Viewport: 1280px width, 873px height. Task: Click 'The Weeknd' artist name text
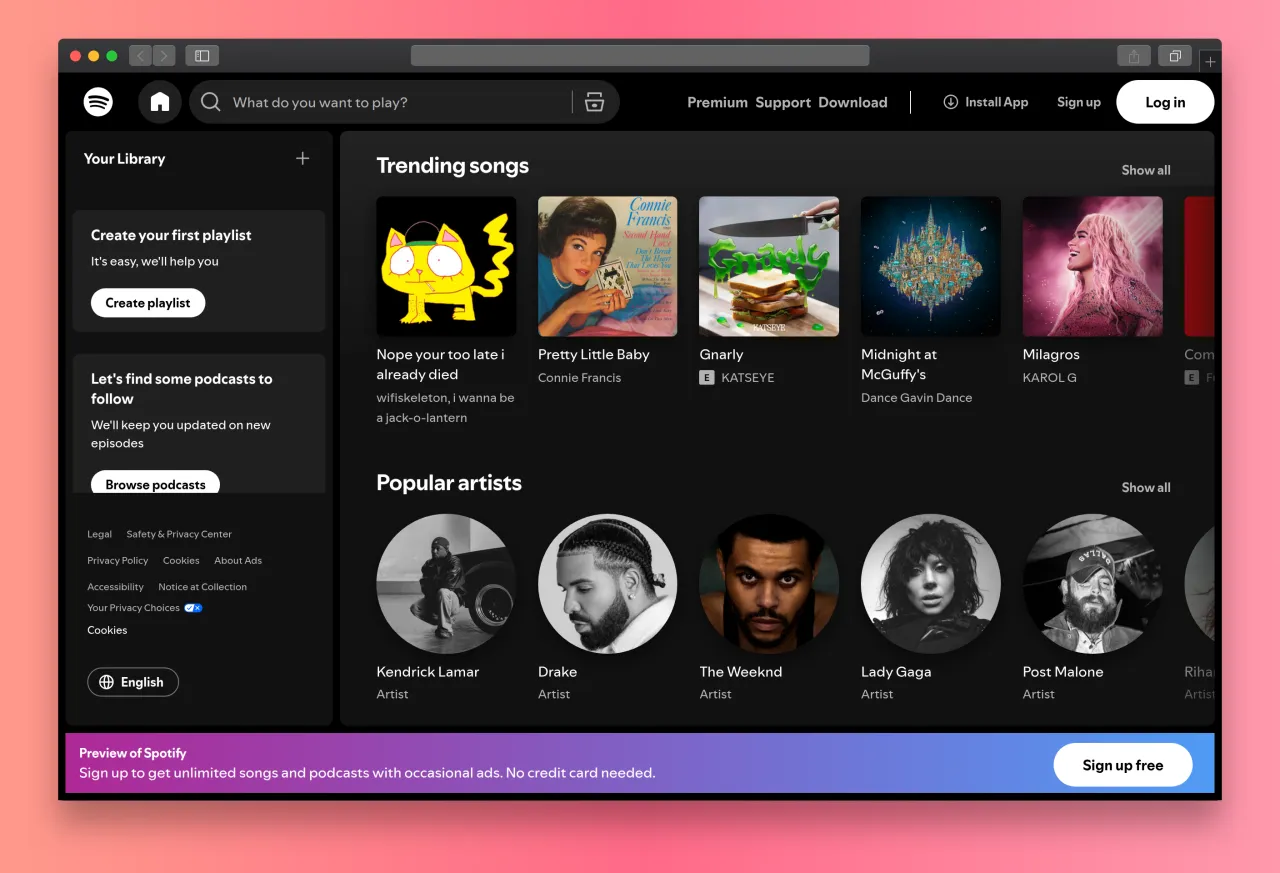click(x=741, y=672)
